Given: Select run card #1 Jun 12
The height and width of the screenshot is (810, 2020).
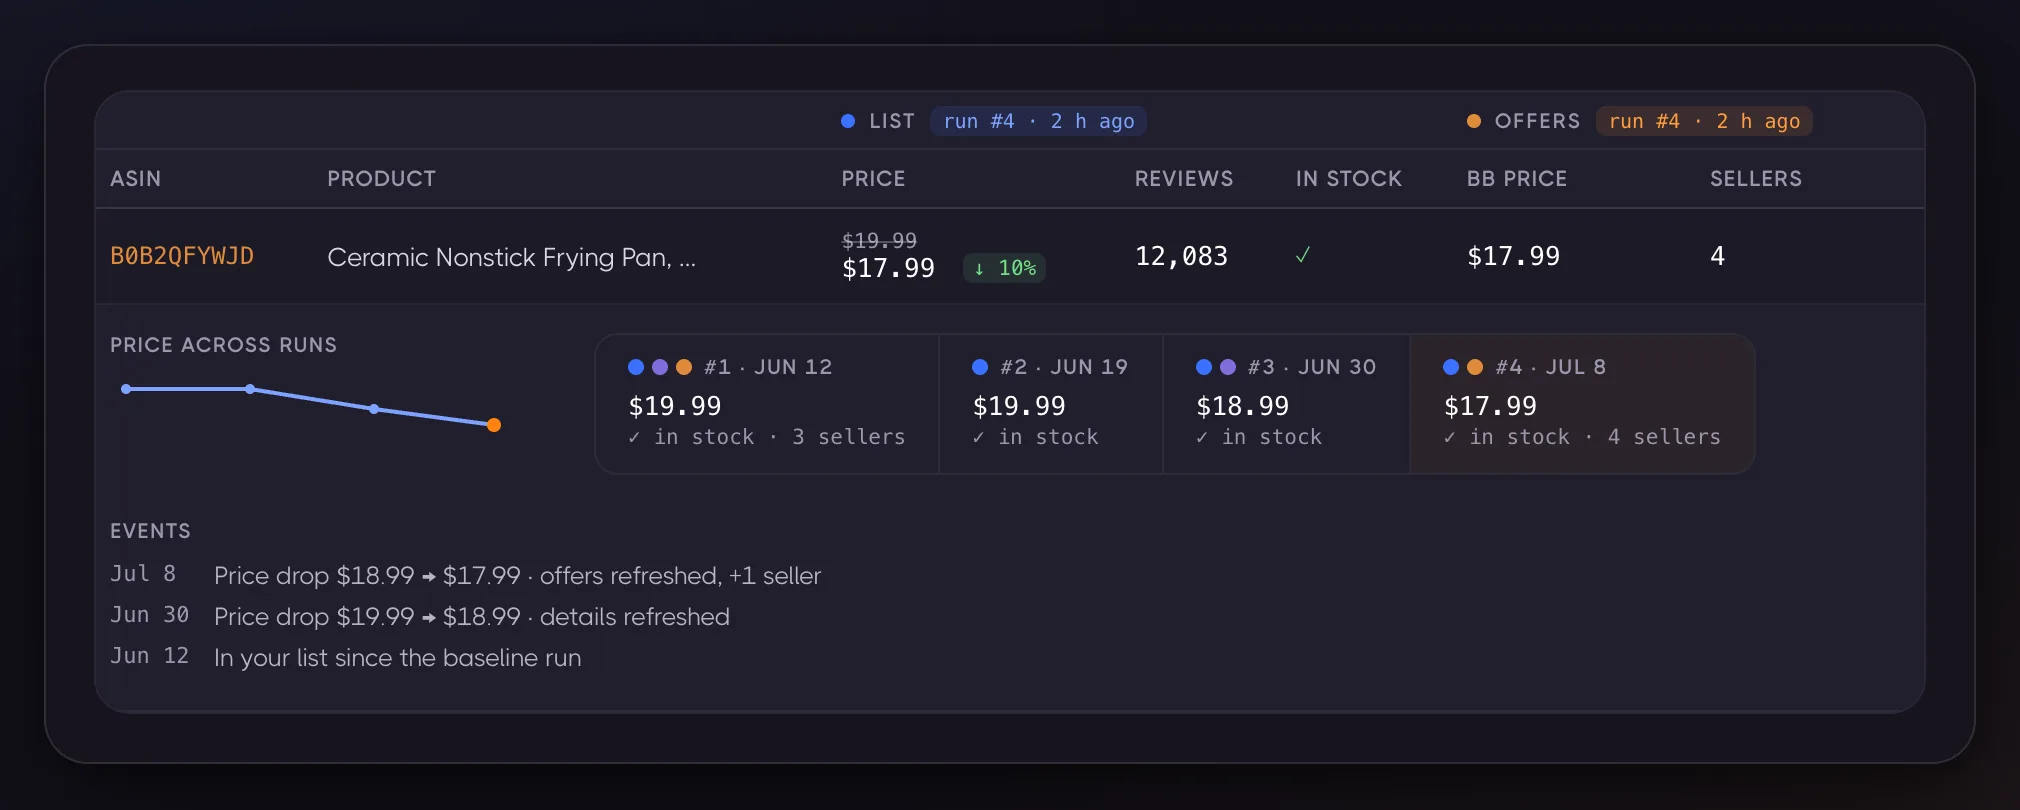Looking at the screenshot, I should pos(767,404).
